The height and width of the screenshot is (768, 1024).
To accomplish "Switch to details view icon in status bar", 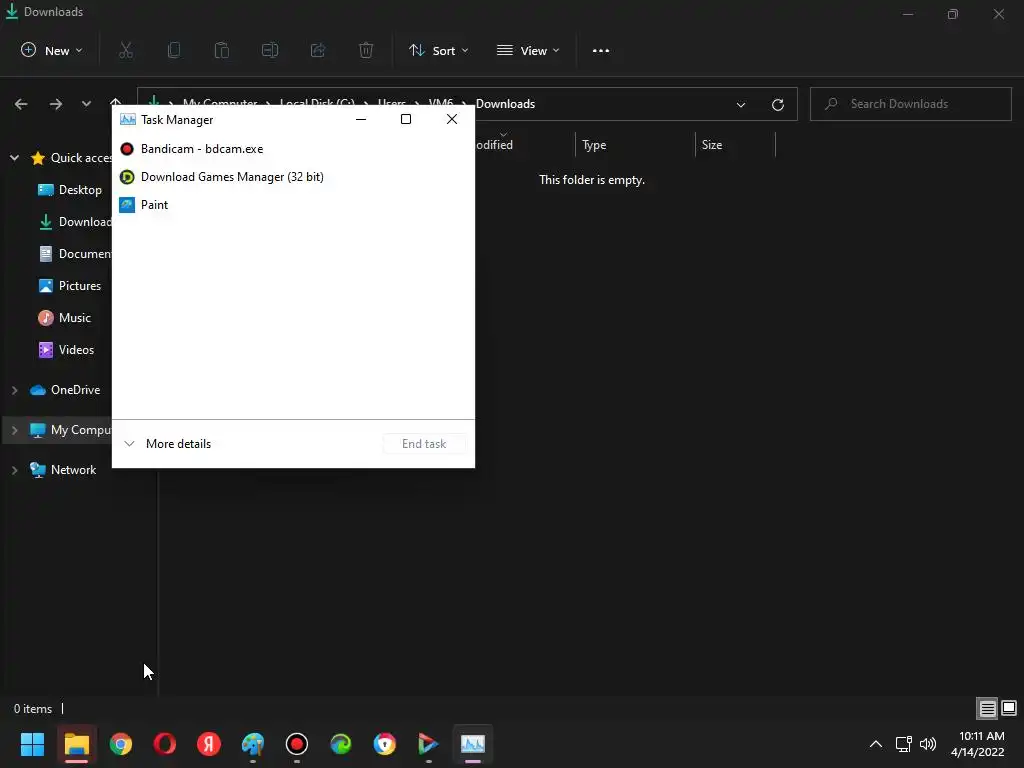I will 987,709.
